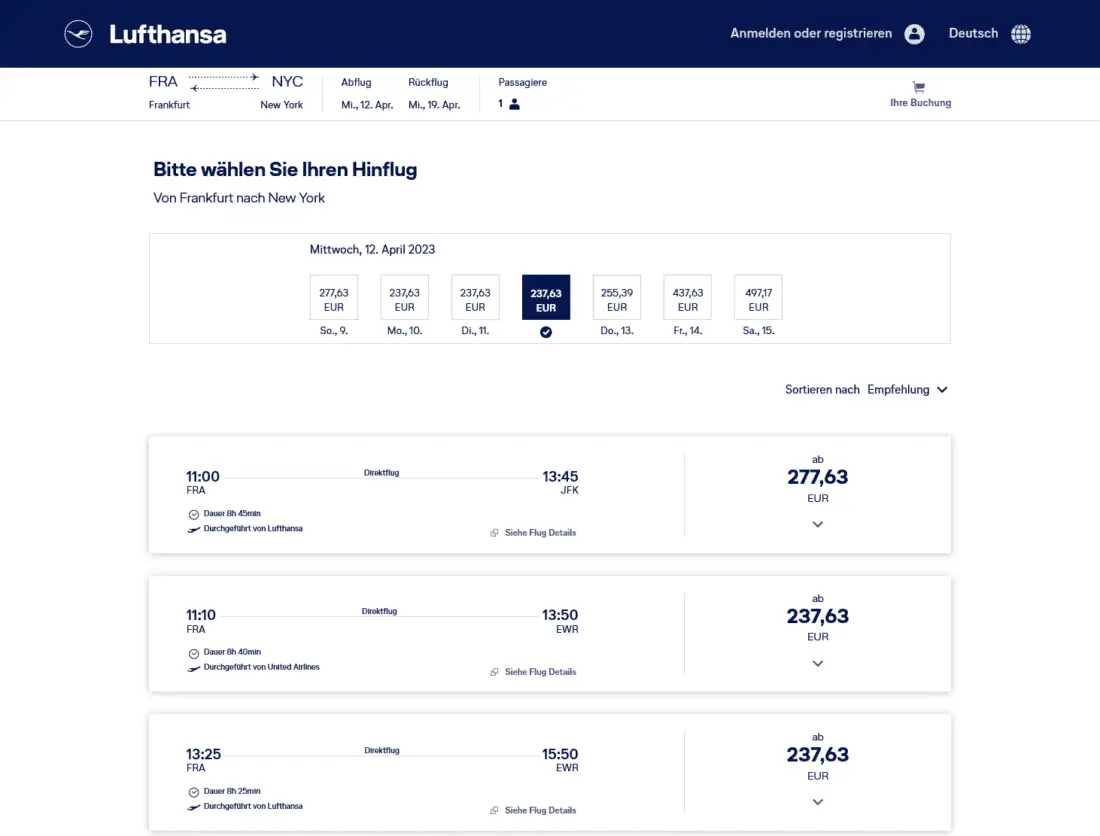1100x836 pixels.
Task: Click Anmelden oder registrieren link
Action: point(811,34)
